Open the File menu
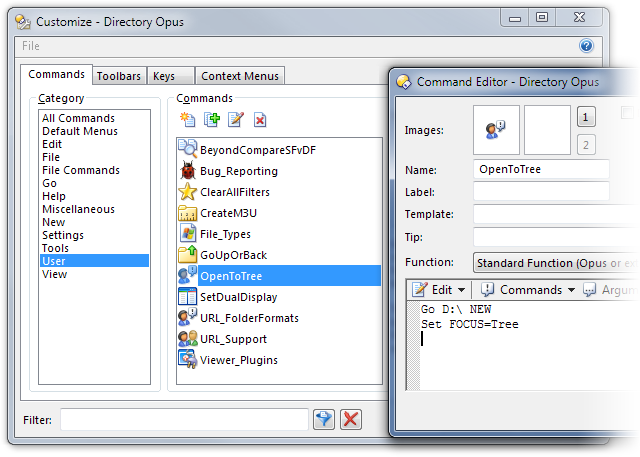Image resolution: width=640 pixels, height=457 pixels. pos(31,46)
